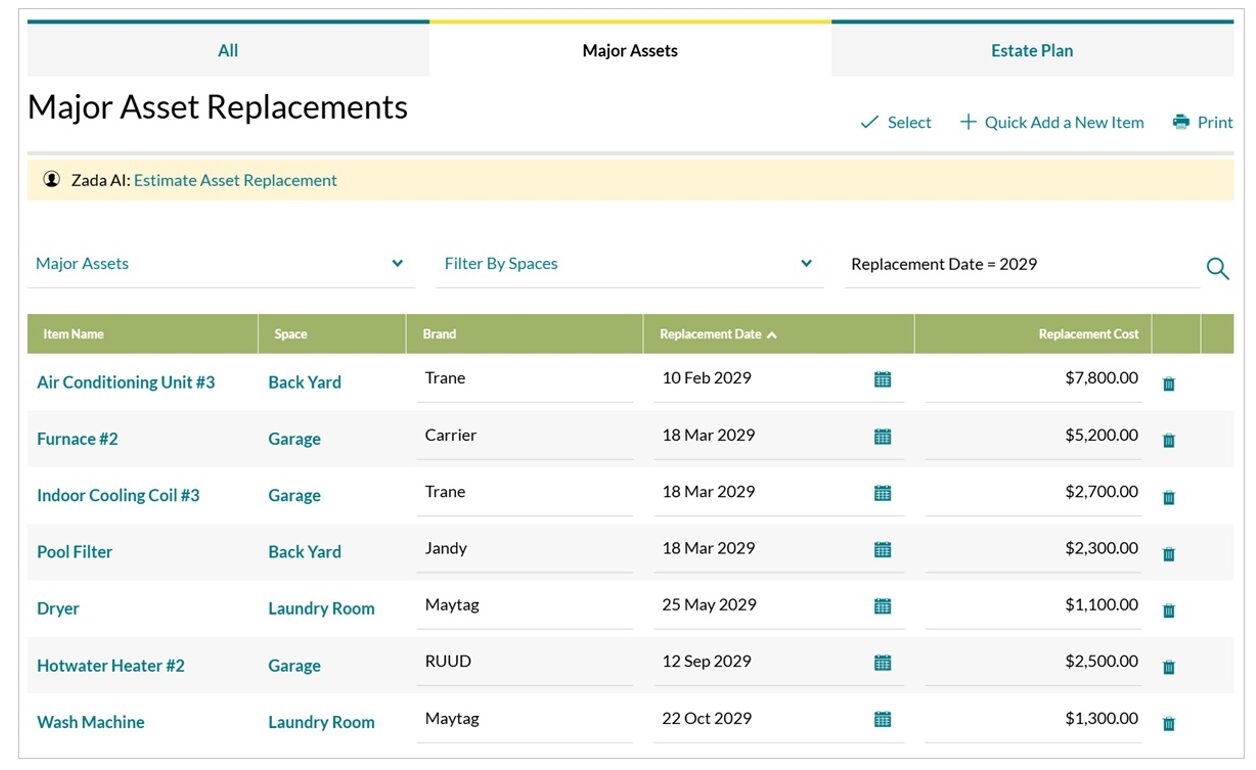Screen dimensions: 1256x770
Task: Open calendar picker for Dryer replacement date
Action: click(882, 606)
